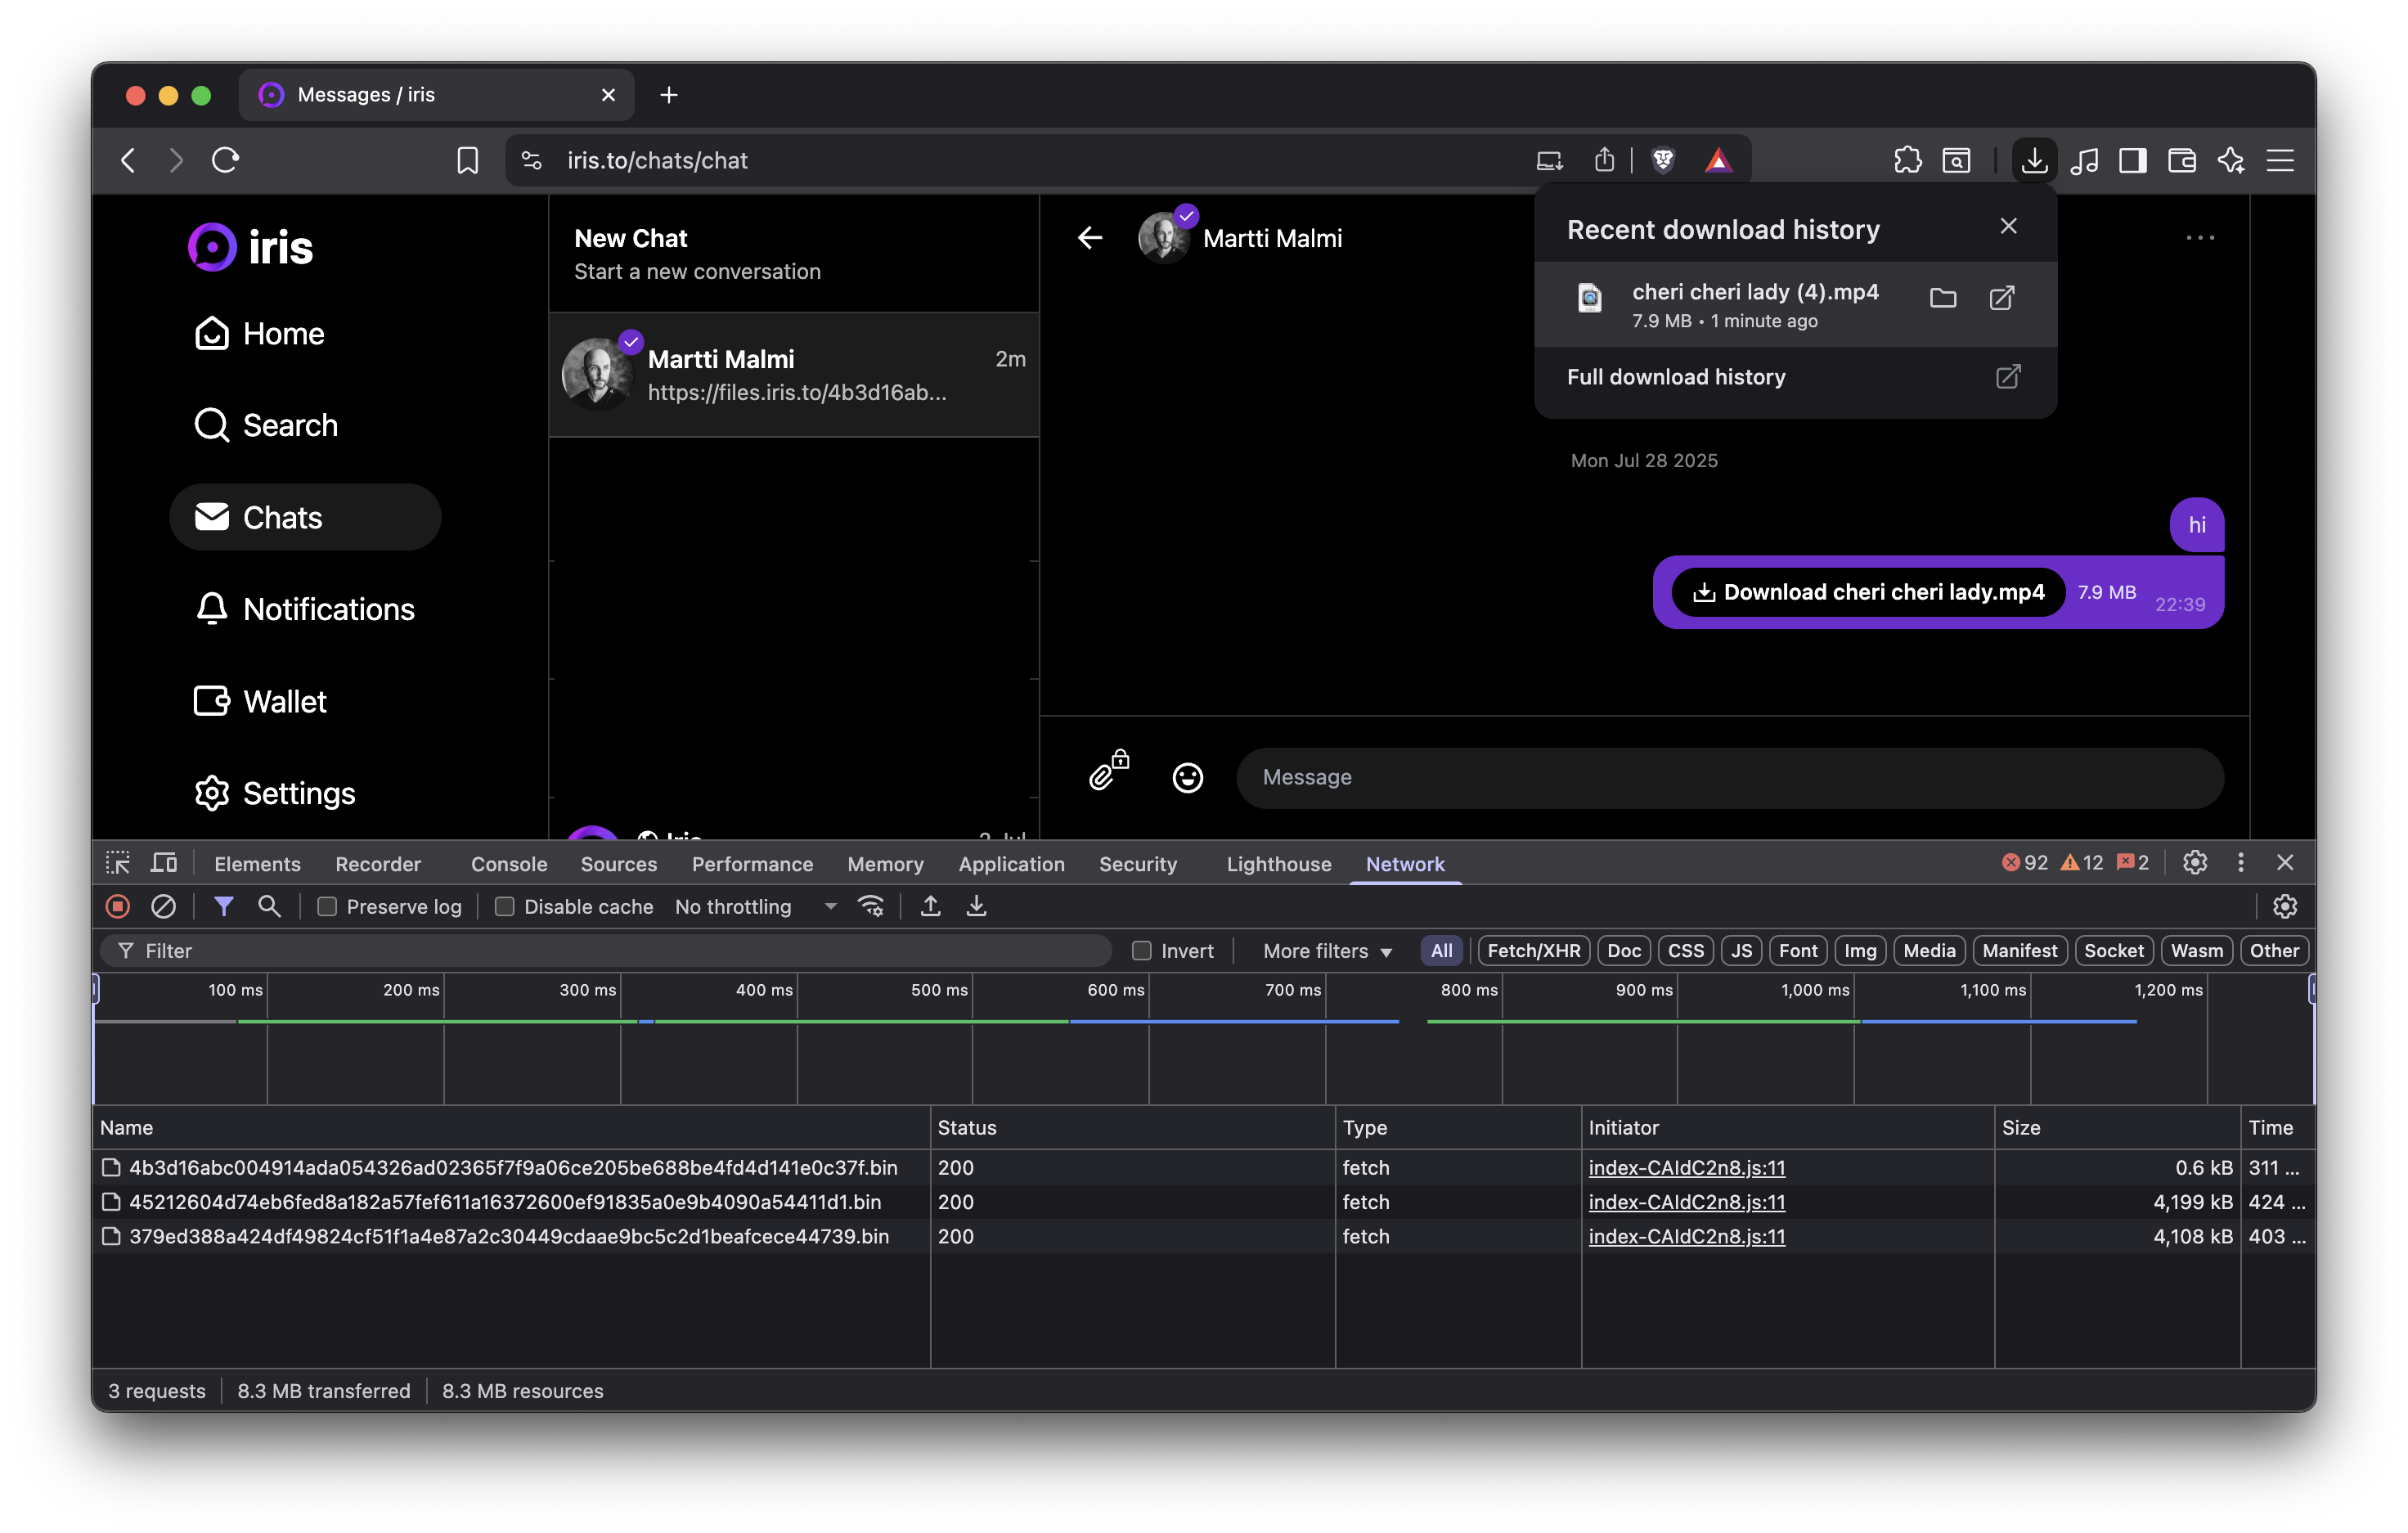
Task: Filter by Media requests
Action: pyautogui.click(x=1928, y=950)
